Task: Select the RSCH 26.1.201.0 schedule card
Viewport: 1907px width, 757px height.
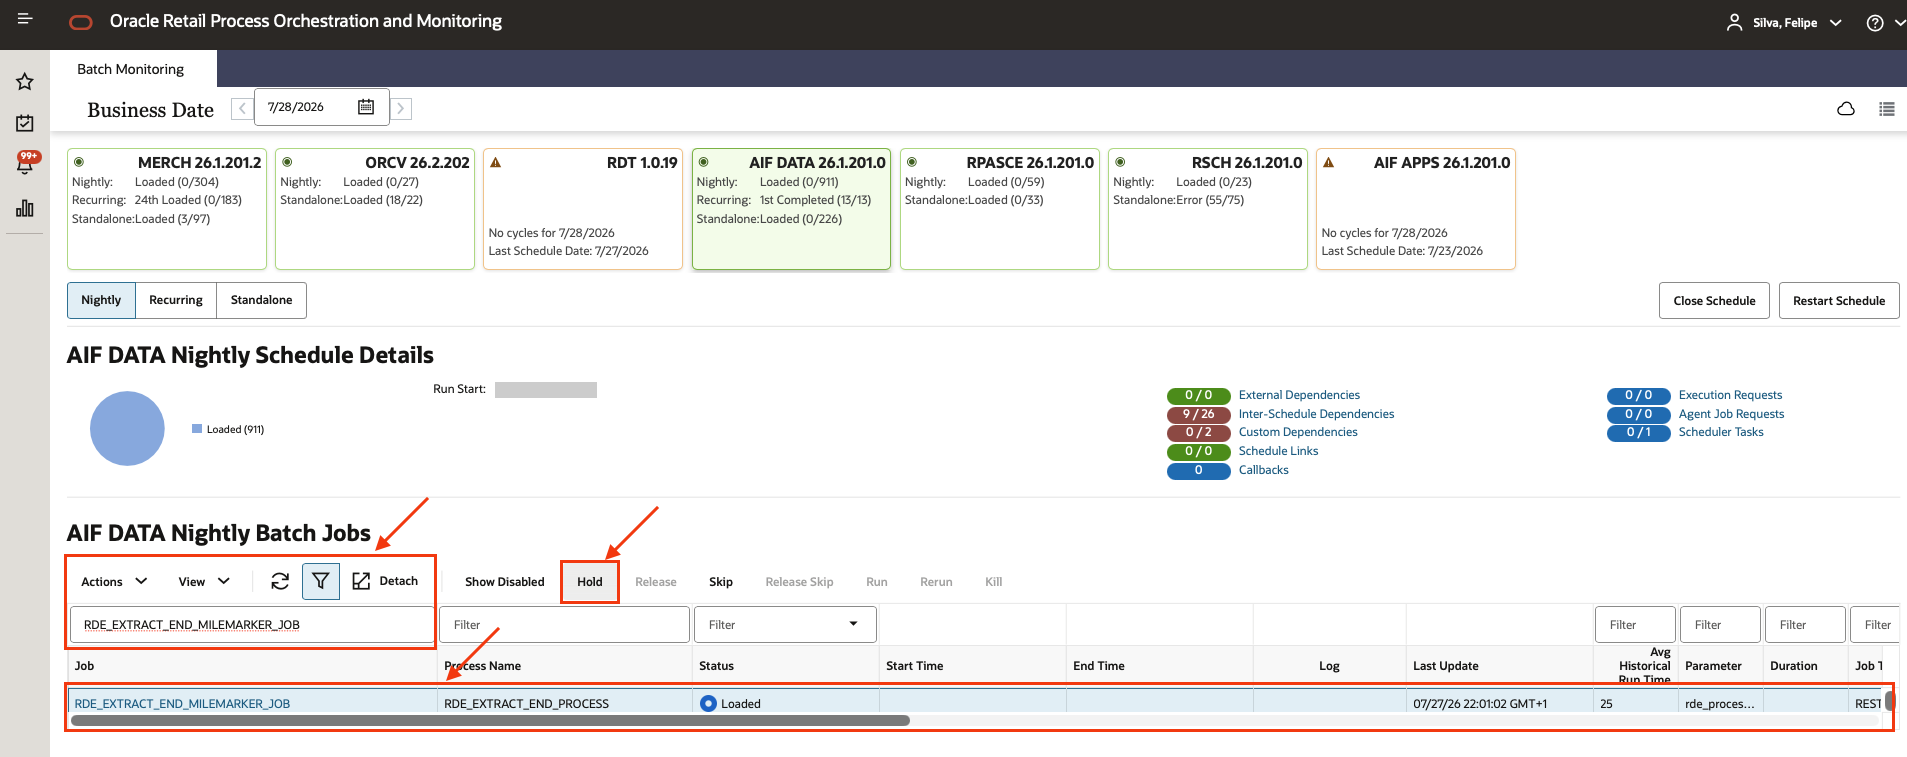Action: coord(1208,209)
